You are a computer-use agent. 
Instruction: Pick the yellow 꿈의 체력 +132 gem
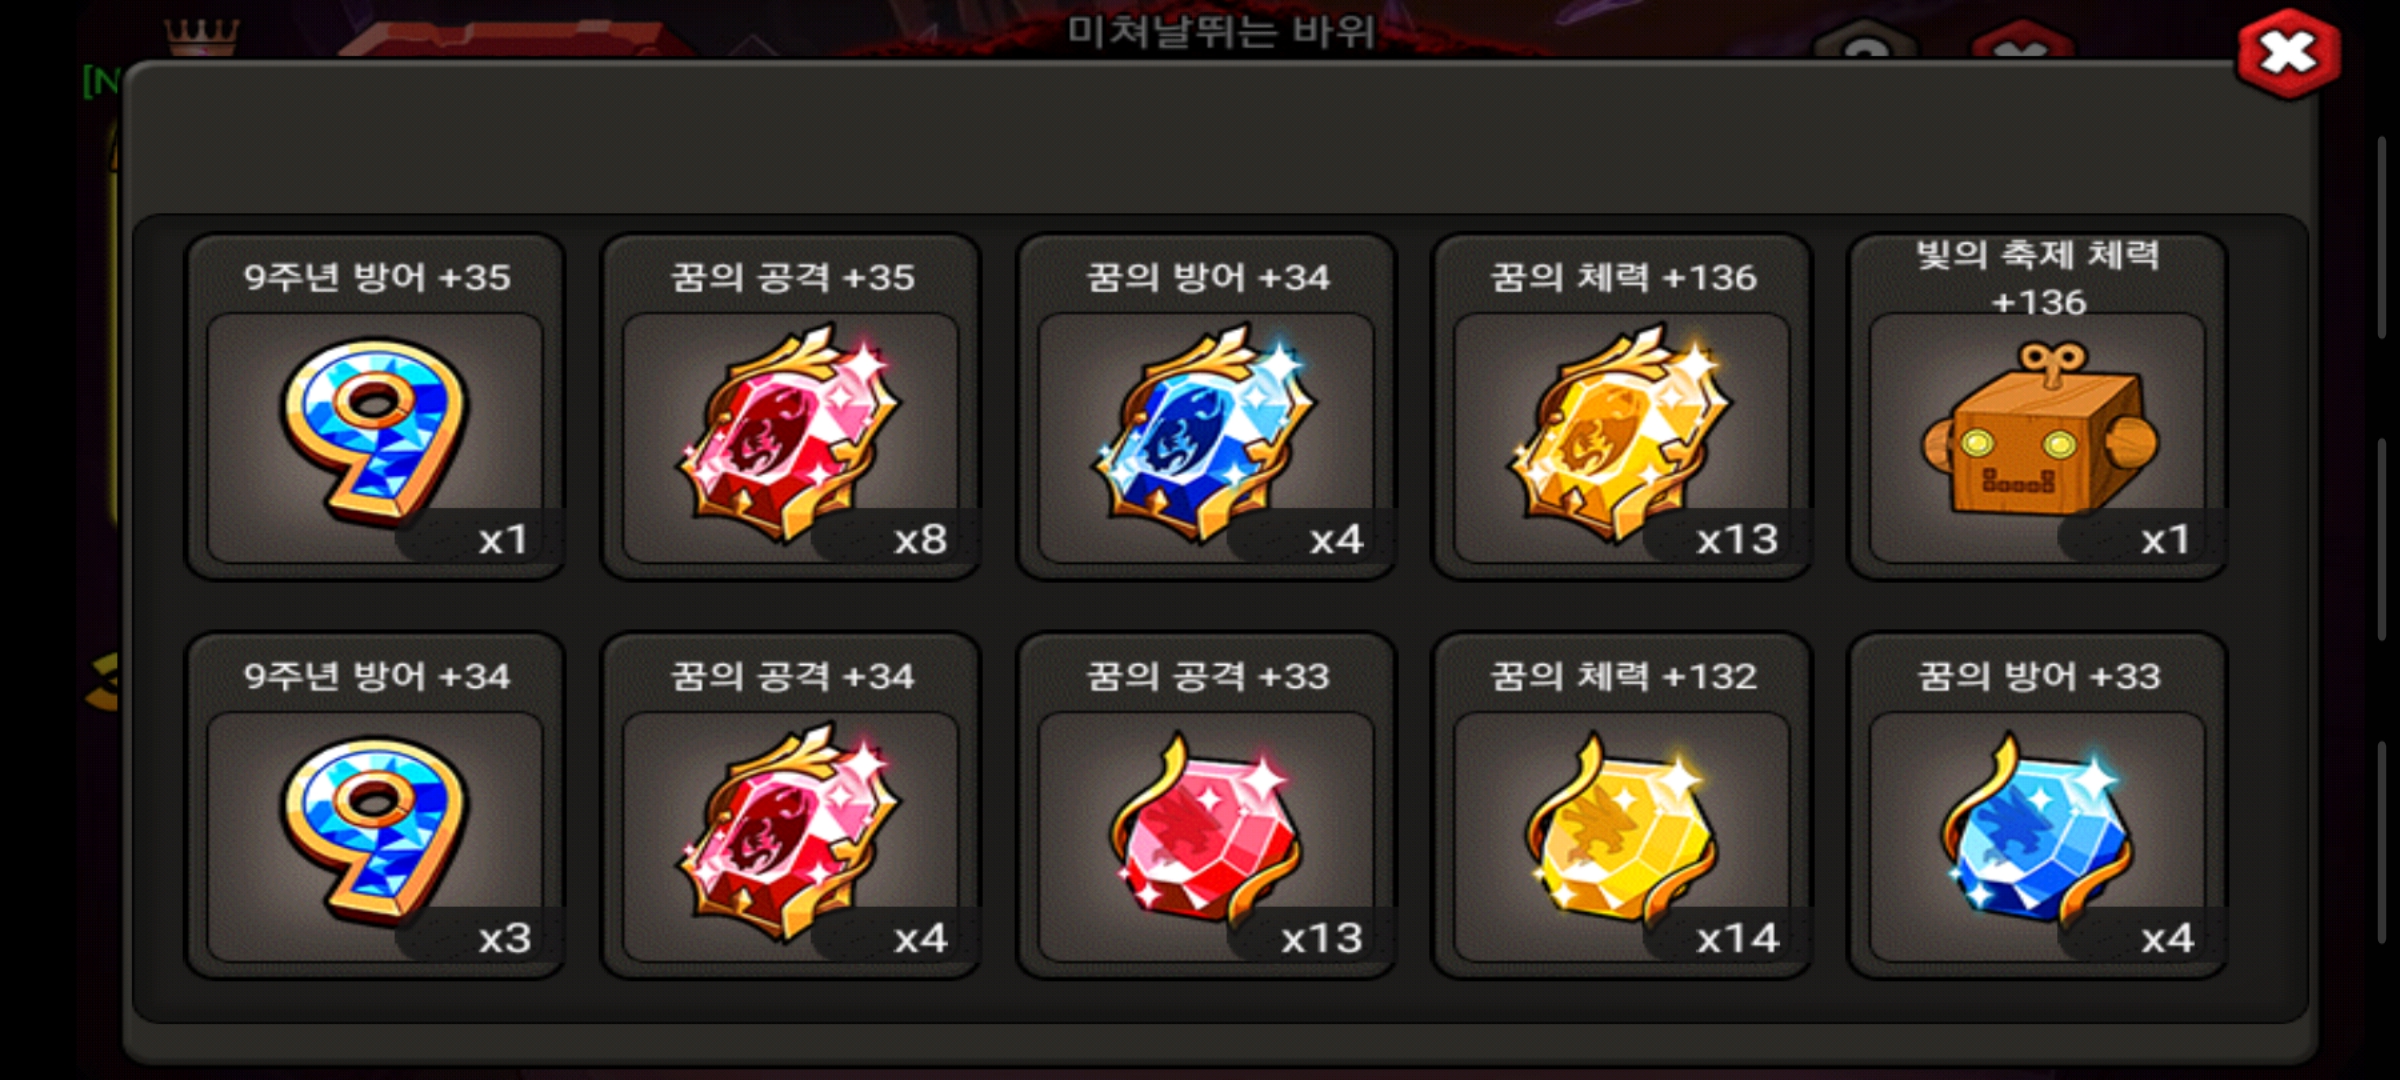1620,830
